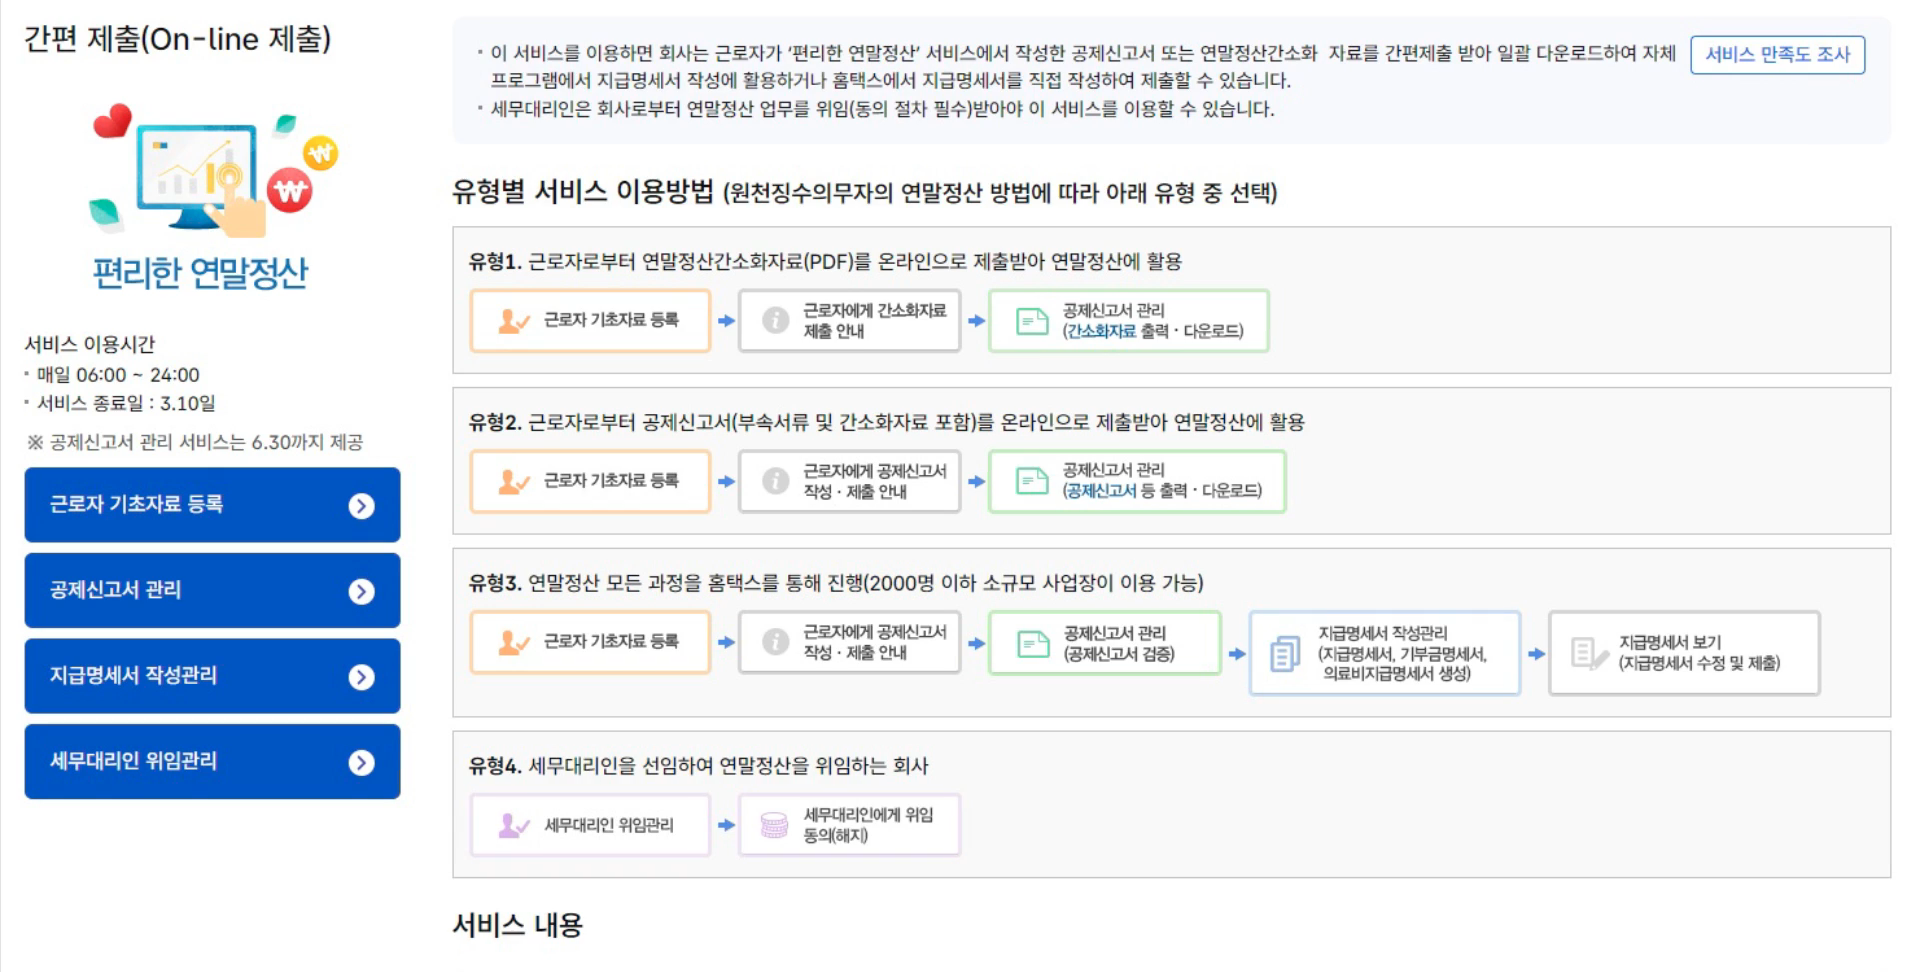Select the worker basic data registration person icon in 유형1

coord(514,321)
